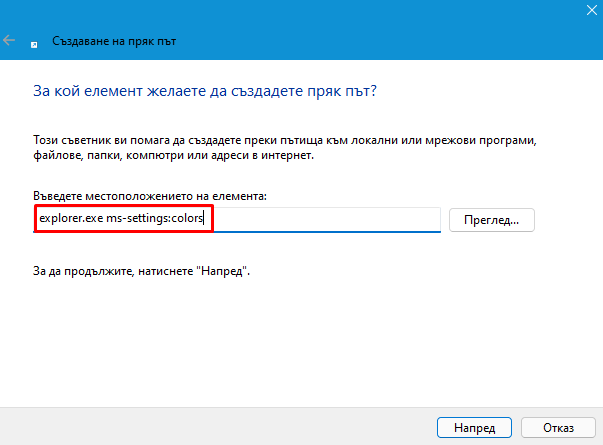Viewport: 603px width, 445px height.
Task: Click the element location input field
Action: [237, 219]
